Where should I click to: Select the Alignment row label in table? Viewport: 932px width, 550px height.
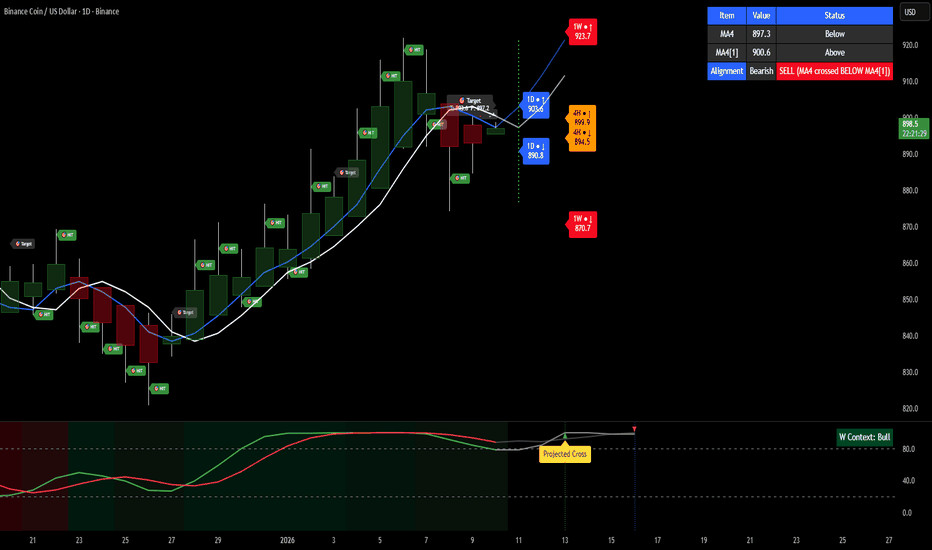pyautogui.click(x=727, y=71)
